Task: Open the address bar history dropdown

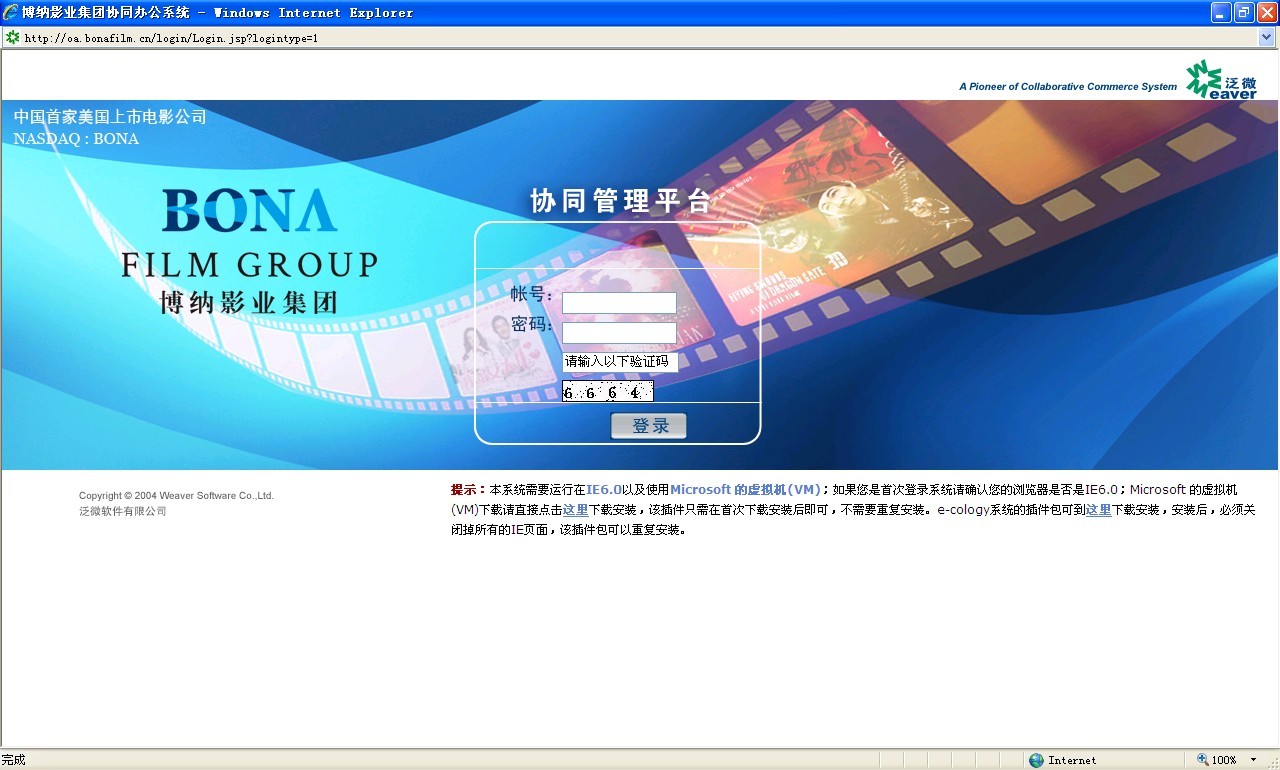Action: click(x=1267, y=37)
